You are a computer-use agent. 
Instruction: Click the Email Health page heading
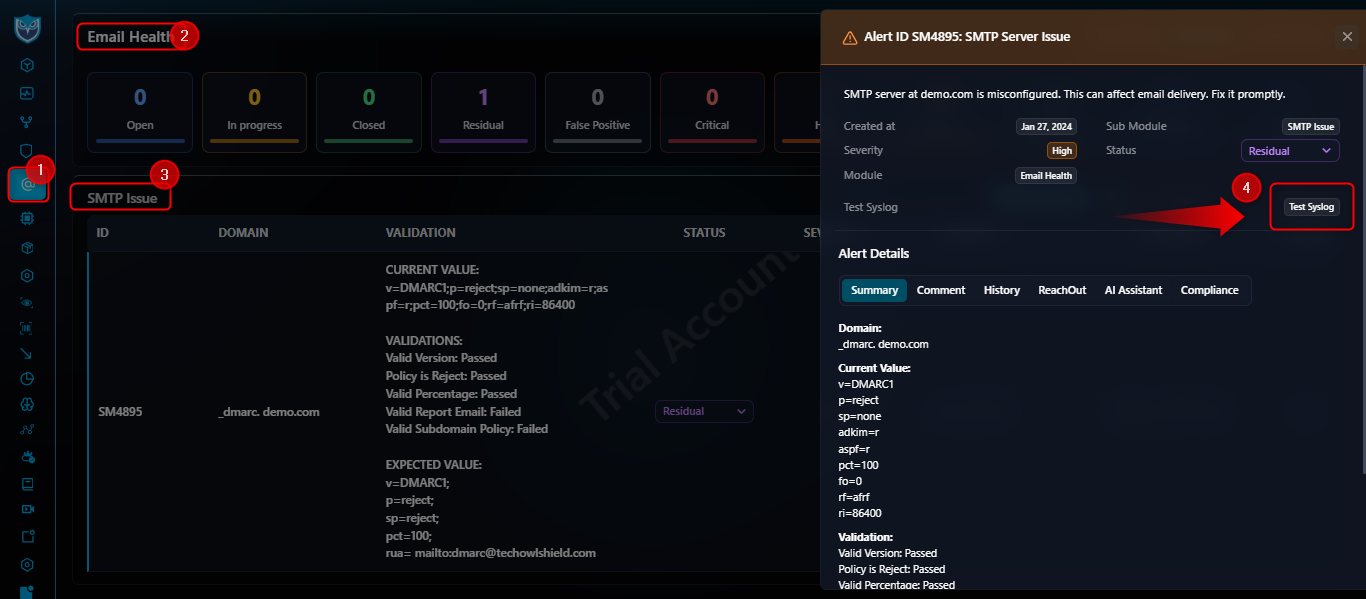pyautogui.click(x=131, y=37)
